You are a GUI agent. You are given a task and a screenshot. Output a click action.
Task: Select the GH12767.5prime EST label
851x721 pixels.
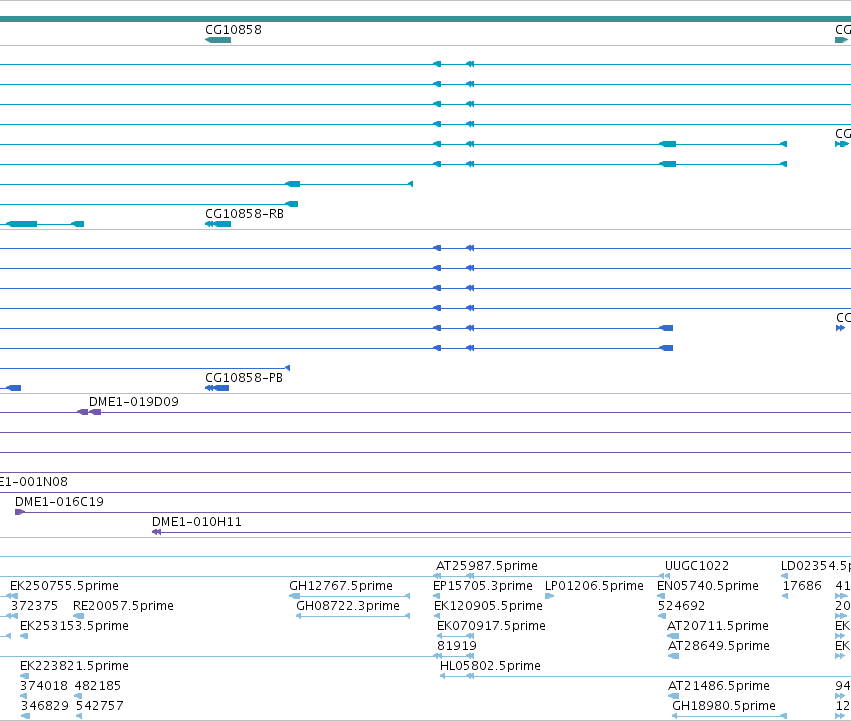(x=341, y=586)
